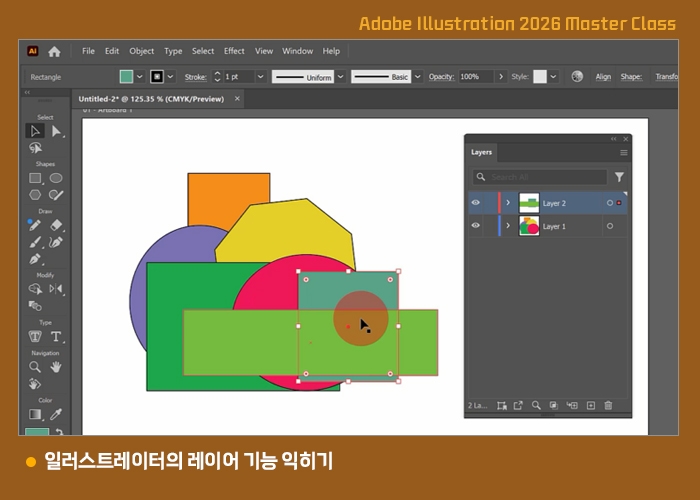Select the Touch Type tool

[x=35, y=336]
